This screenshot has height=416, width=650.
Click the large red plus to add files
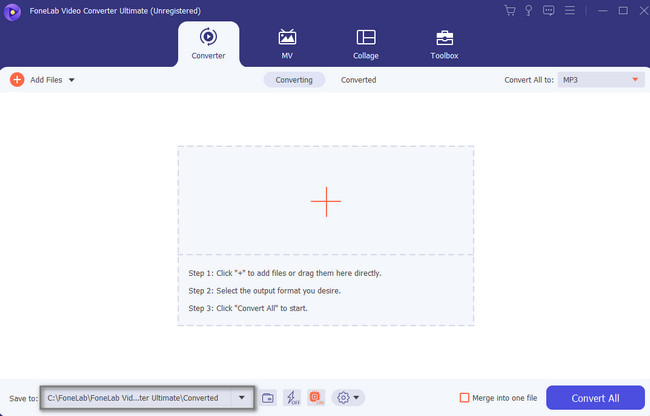326,202
